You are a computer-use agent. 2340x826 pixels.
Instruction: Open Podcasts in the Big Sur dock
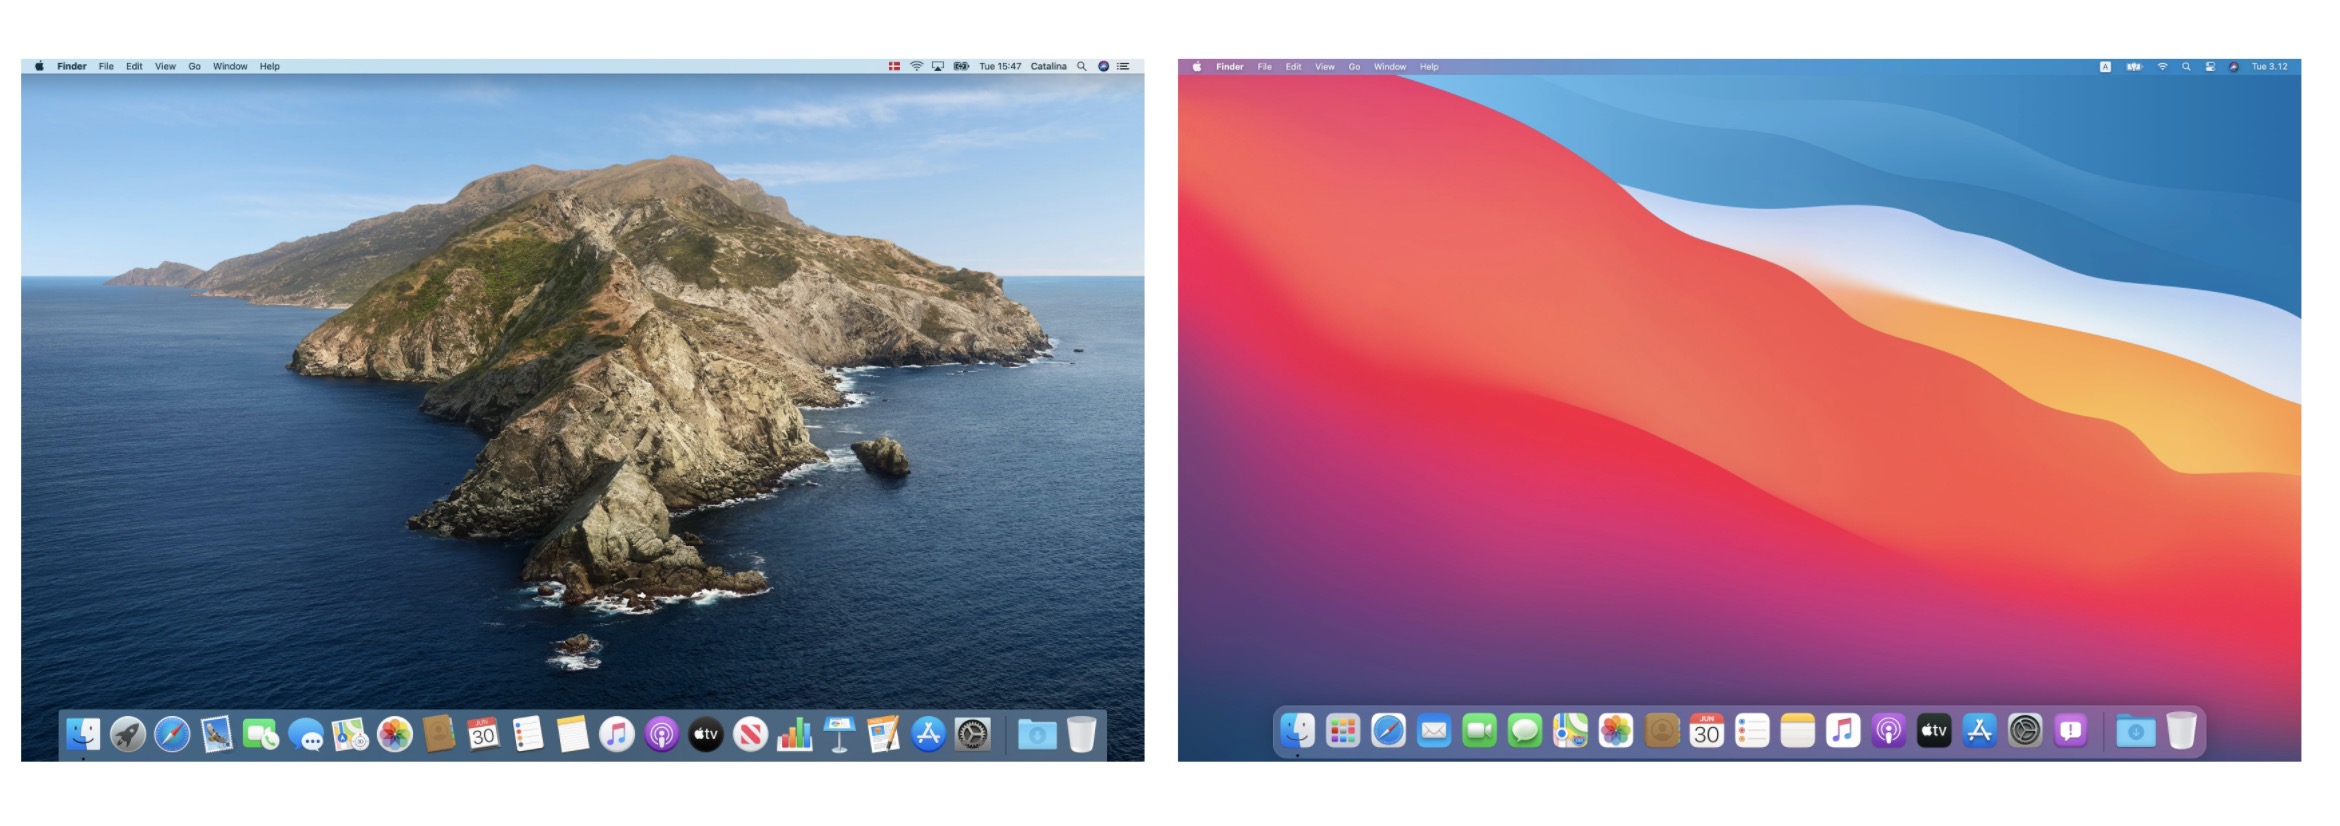(x=1888, y=731)
